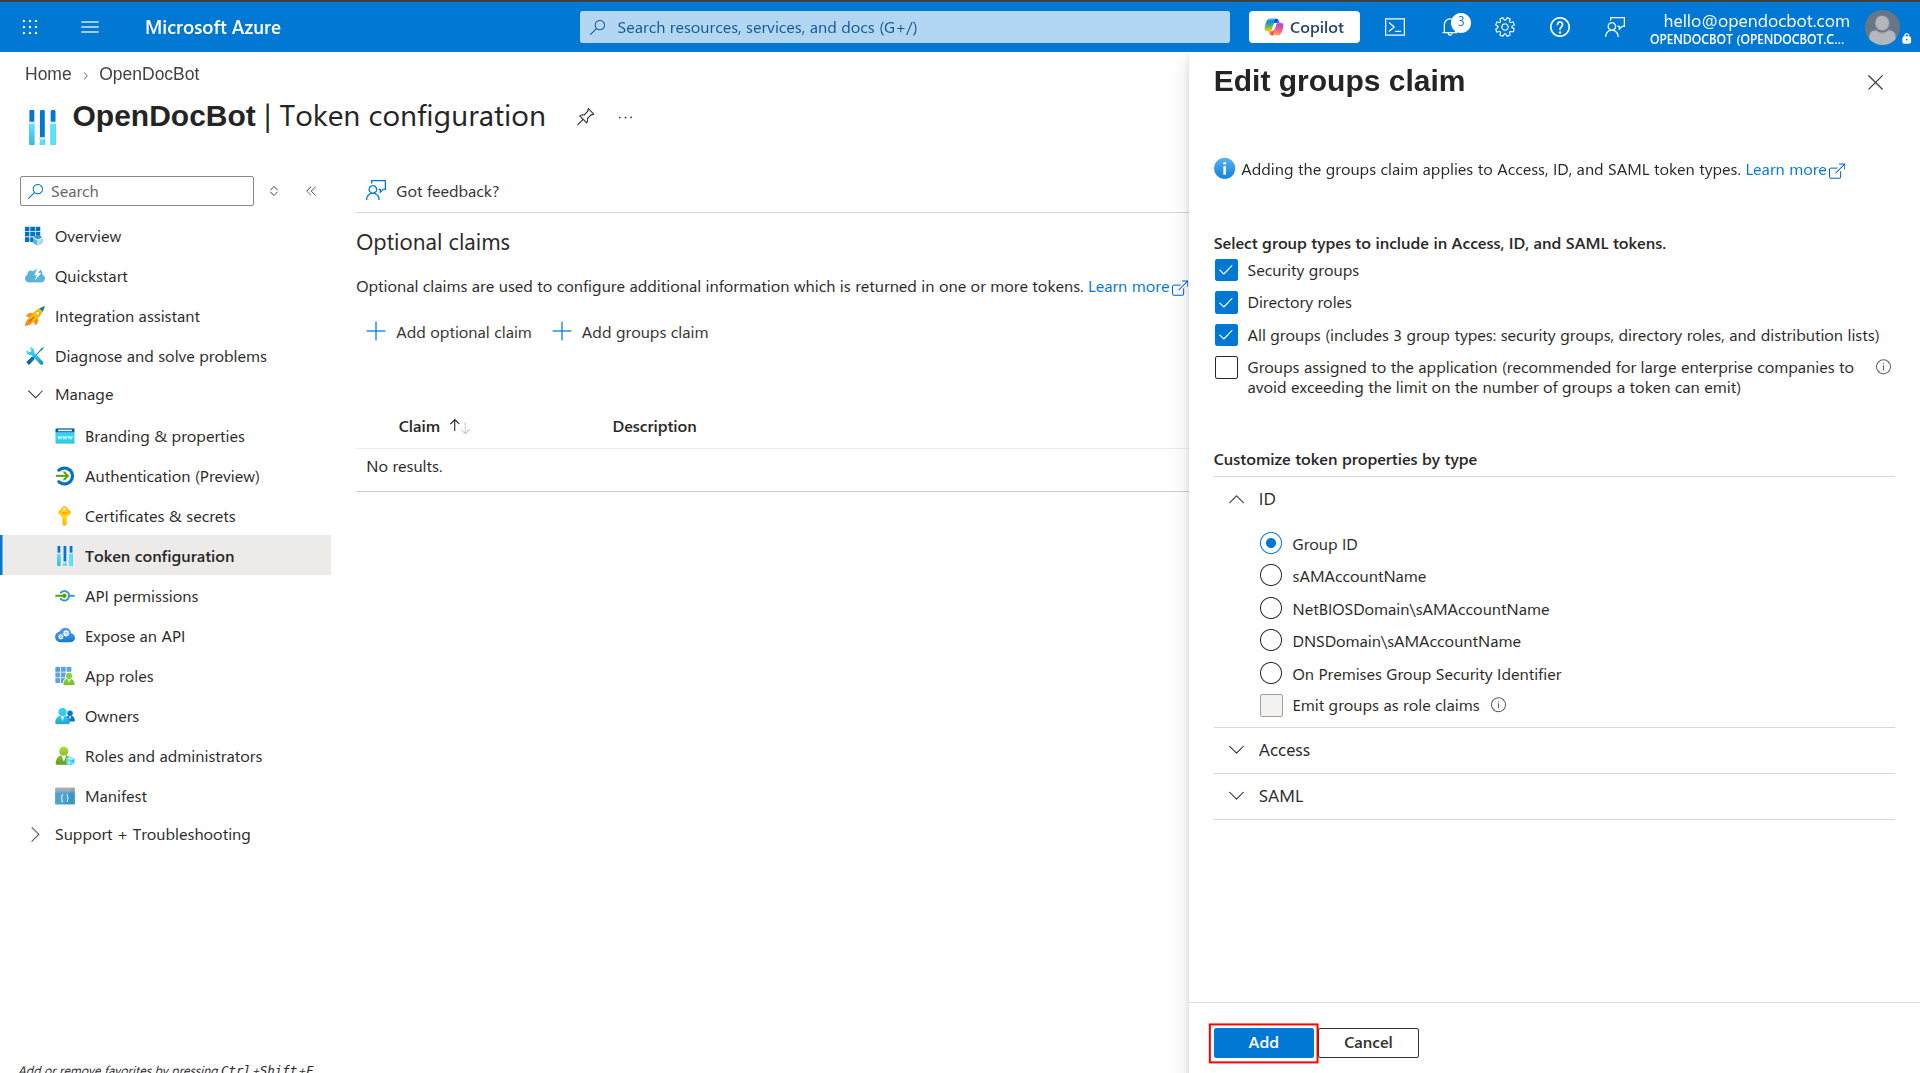Click the Integration assistant rocket icon
Viewport: 1920px width, 1073px height.
(34, 316)
